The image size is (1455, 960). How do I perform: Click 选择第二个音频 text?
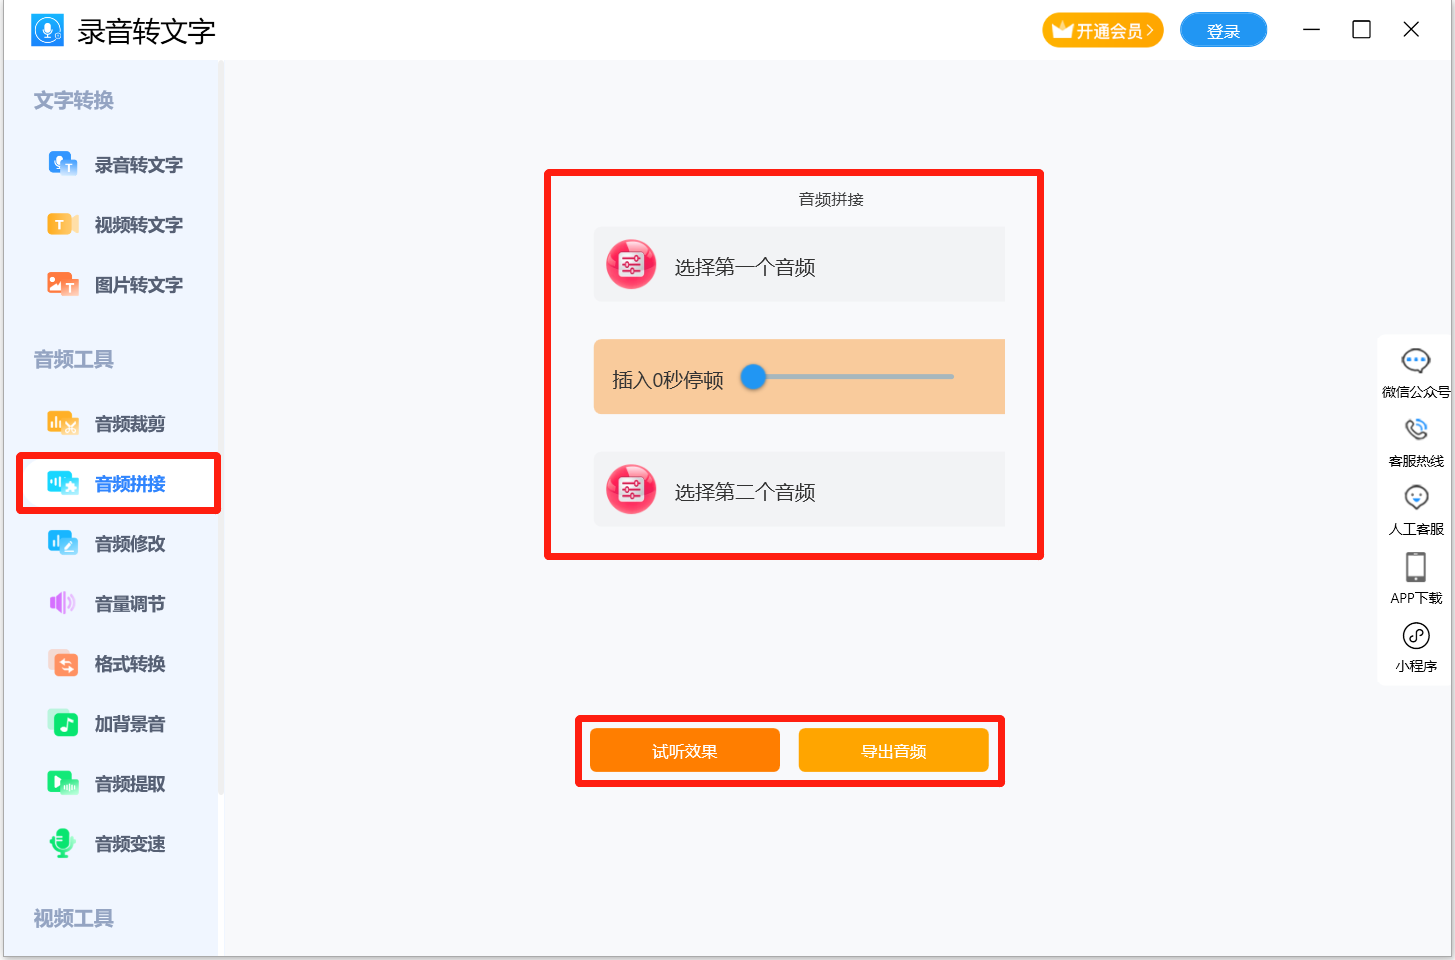coord(745,492)
